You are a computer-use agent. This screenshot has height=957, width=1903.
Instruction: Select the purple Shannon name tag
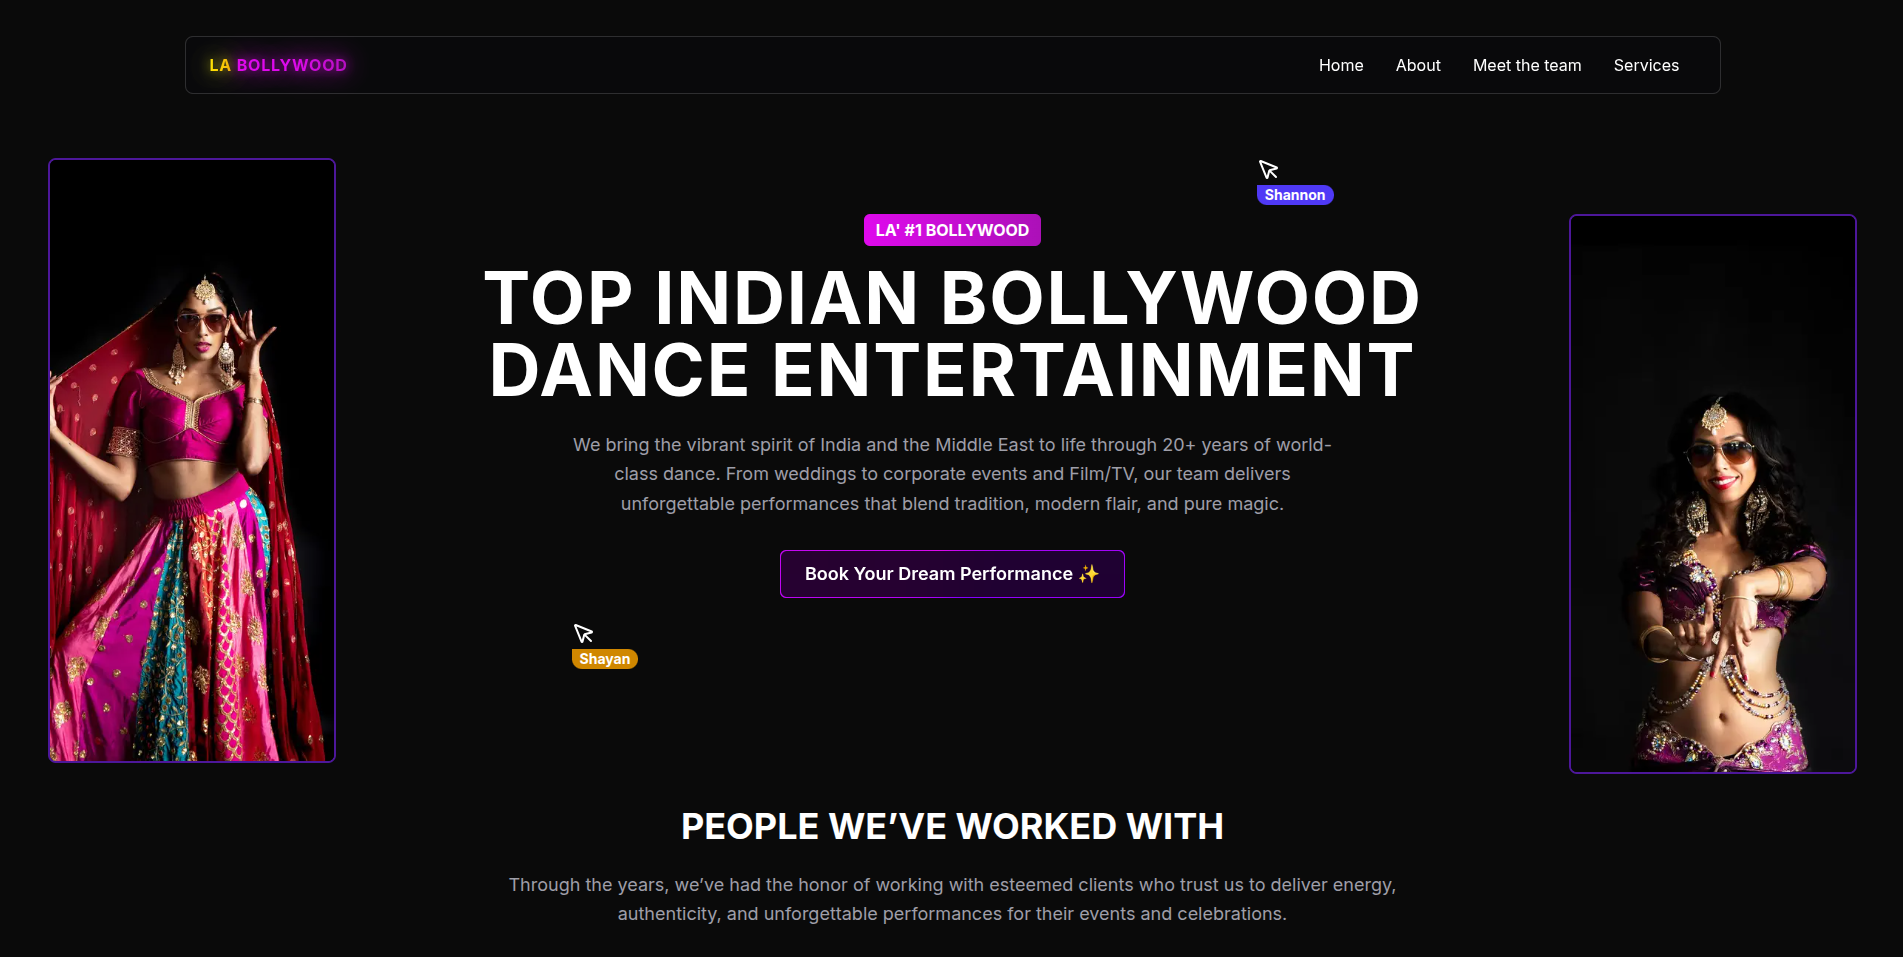(x=1294, y=195)
